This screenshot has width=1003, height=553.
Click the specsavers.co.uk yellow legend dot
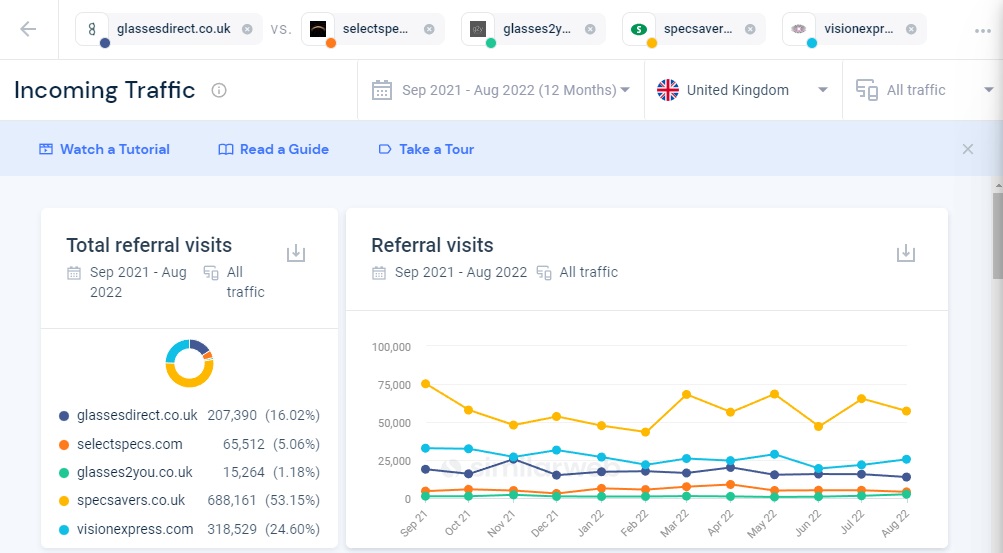click(x=64, y=501)
